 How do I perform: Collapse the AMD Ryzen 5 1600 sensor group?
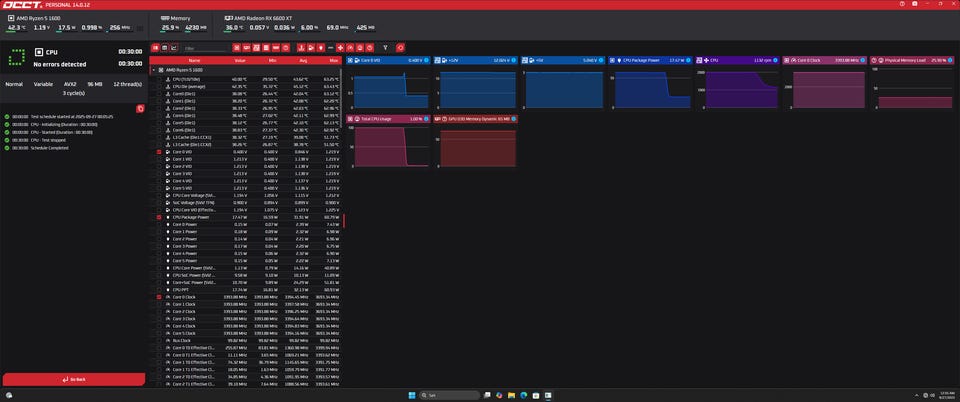tap(153, 70)
